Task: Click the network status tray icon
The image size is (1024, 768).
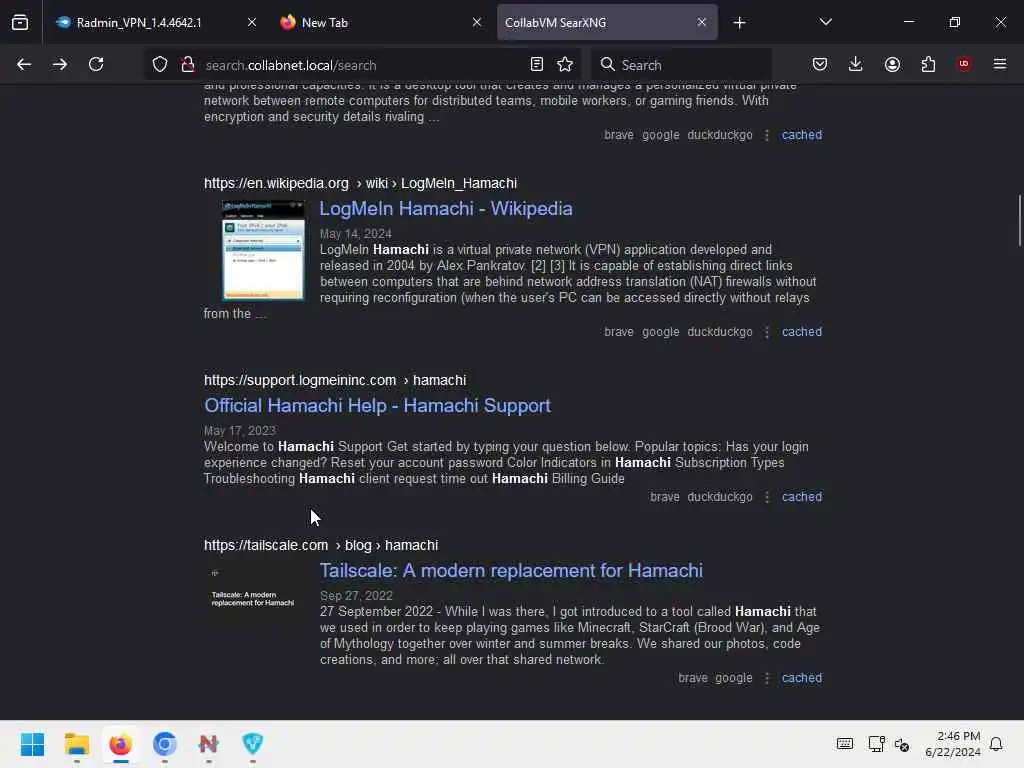Action: coord(876,744)
